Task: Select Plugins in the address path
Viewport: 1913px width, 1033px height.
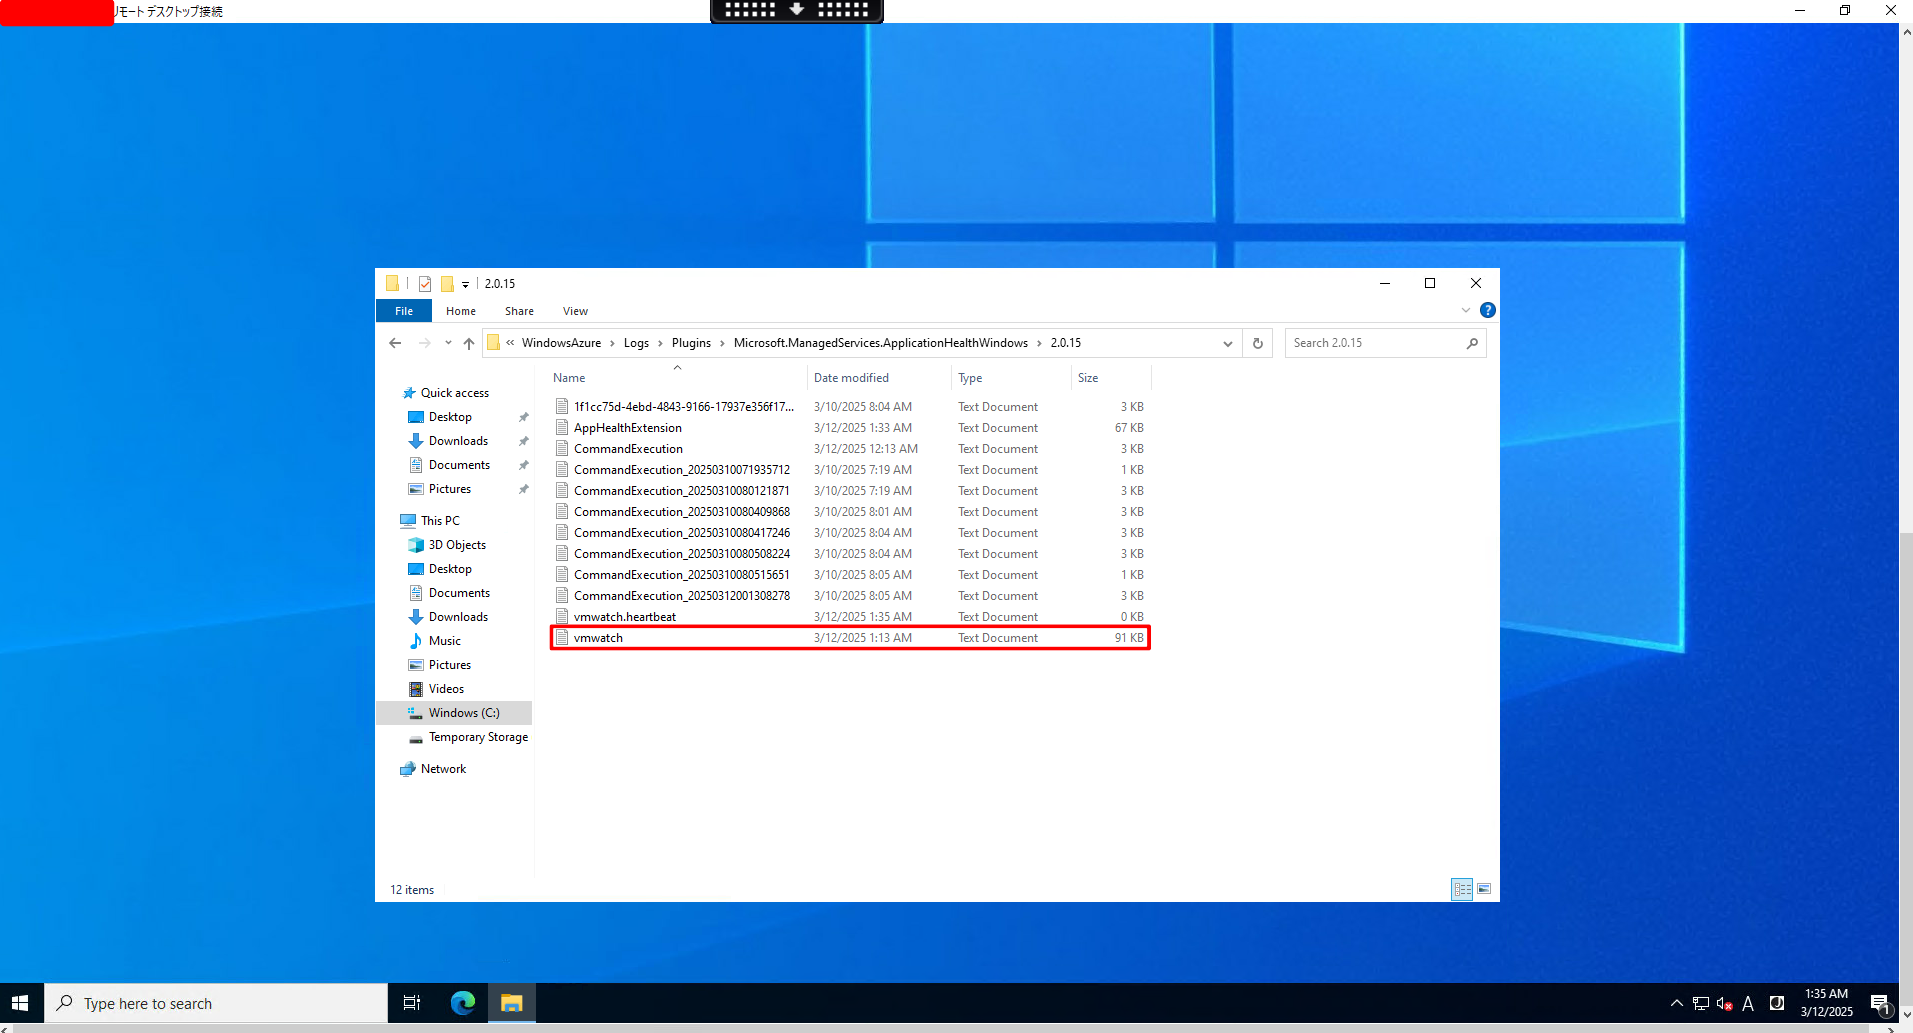Action: tap(691, 343)
